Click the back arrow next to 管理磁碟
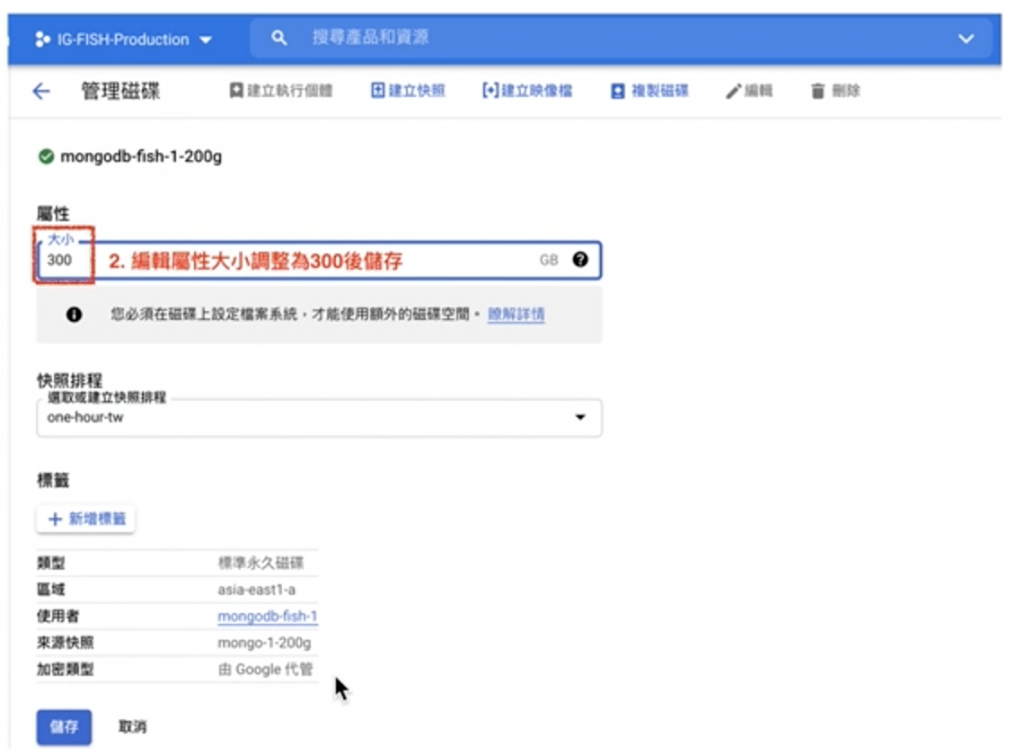The height and width of the screenshot is (755, 1024). coord(41,91)
